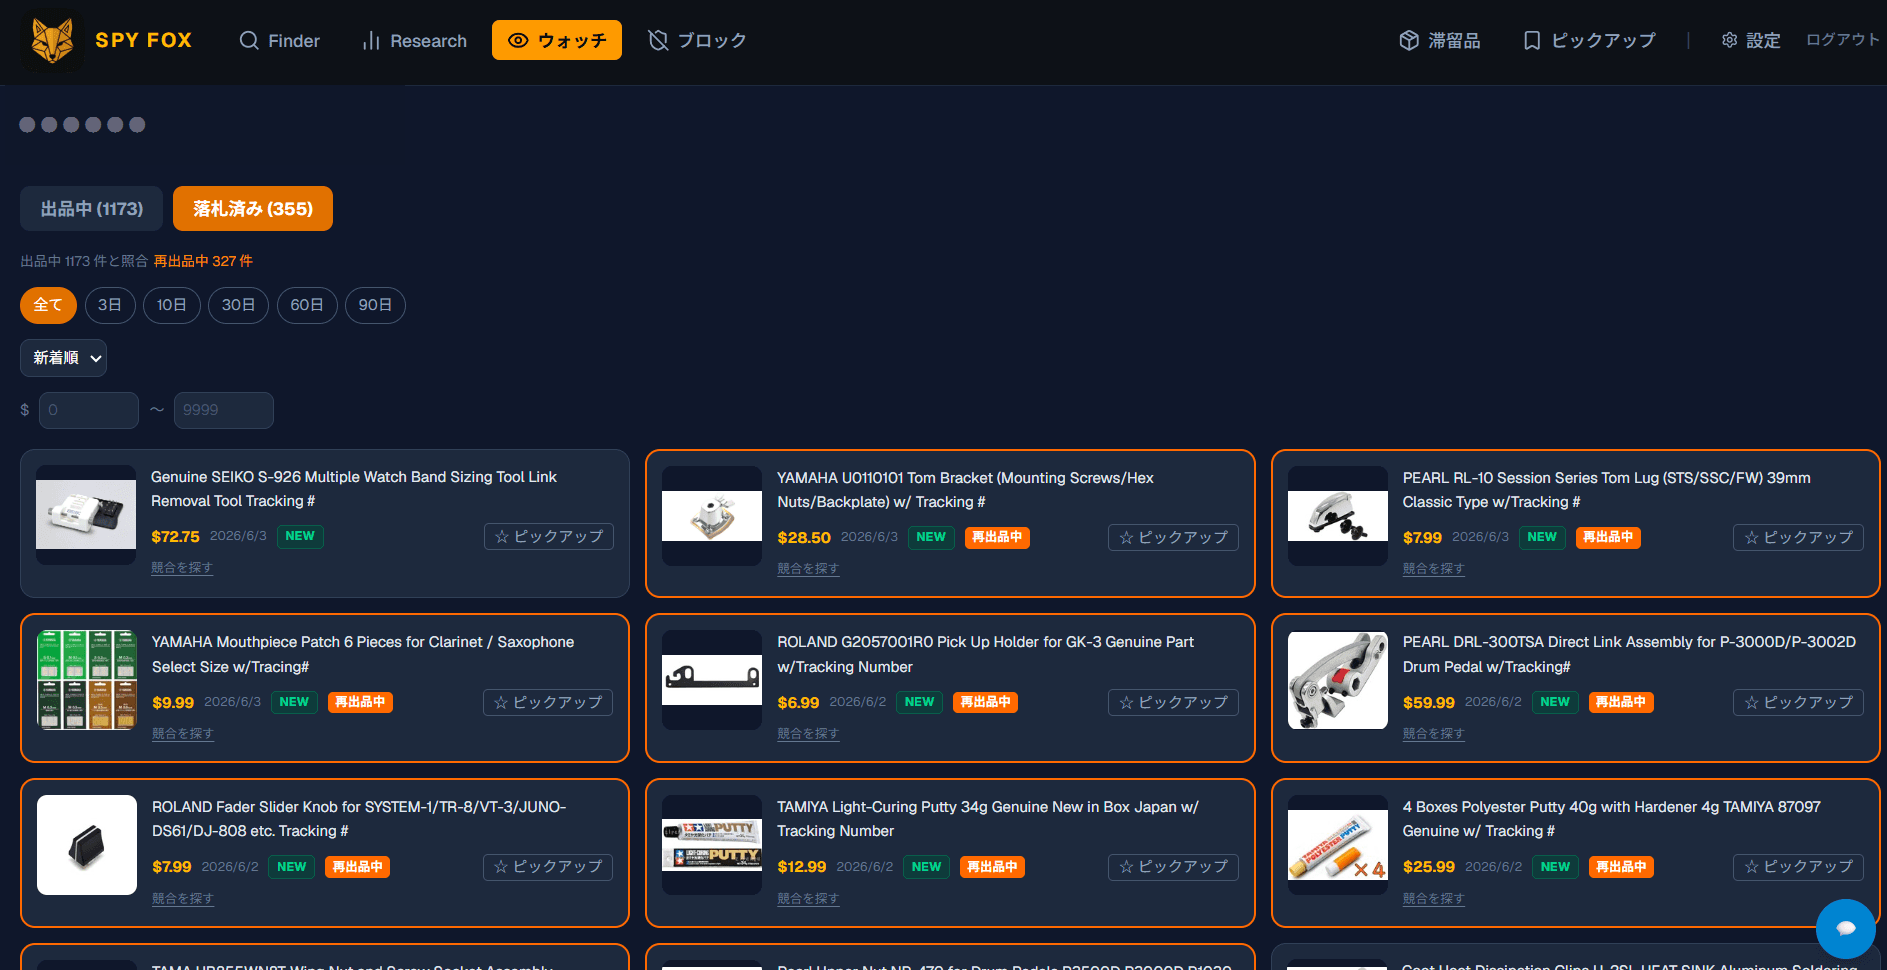Open the Polyester Putty x4 thumbnail
This screenshot has width=1887, height=970.
point(1338,845)
